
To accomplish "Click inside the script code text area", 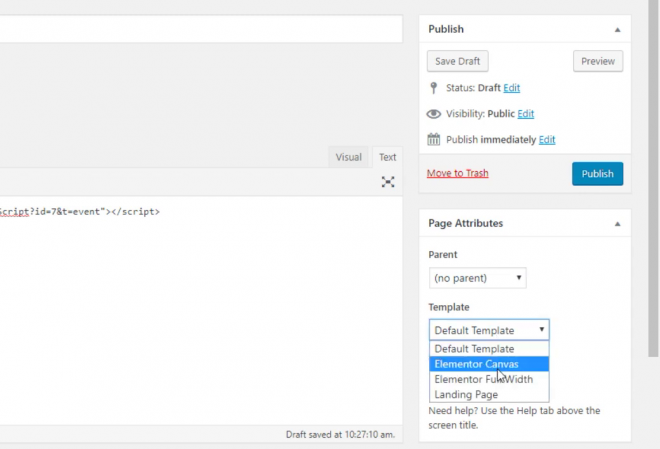I will pos(201,310).
